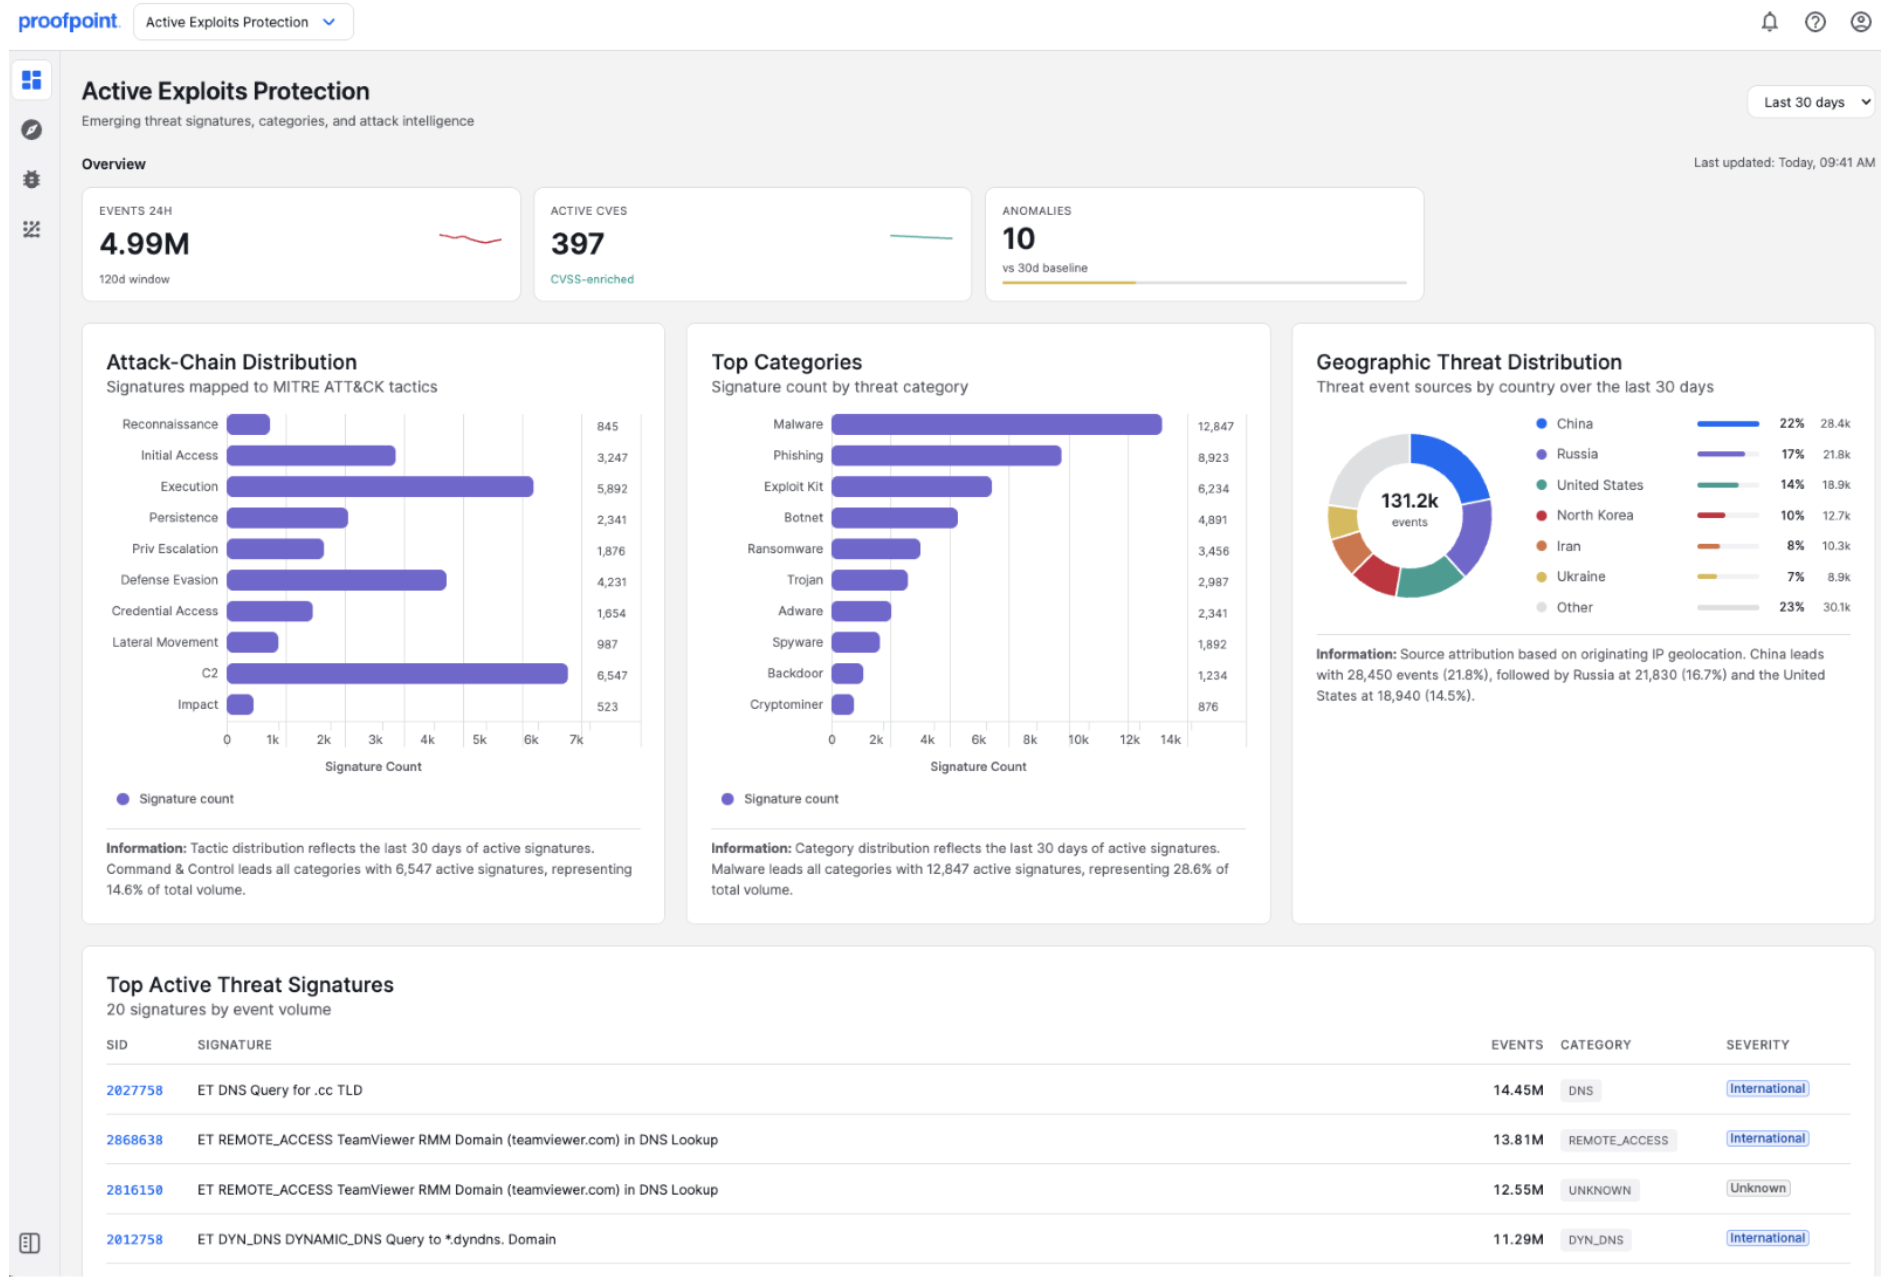Open the Anomalies card showing 10

[x=1204, y=244]
